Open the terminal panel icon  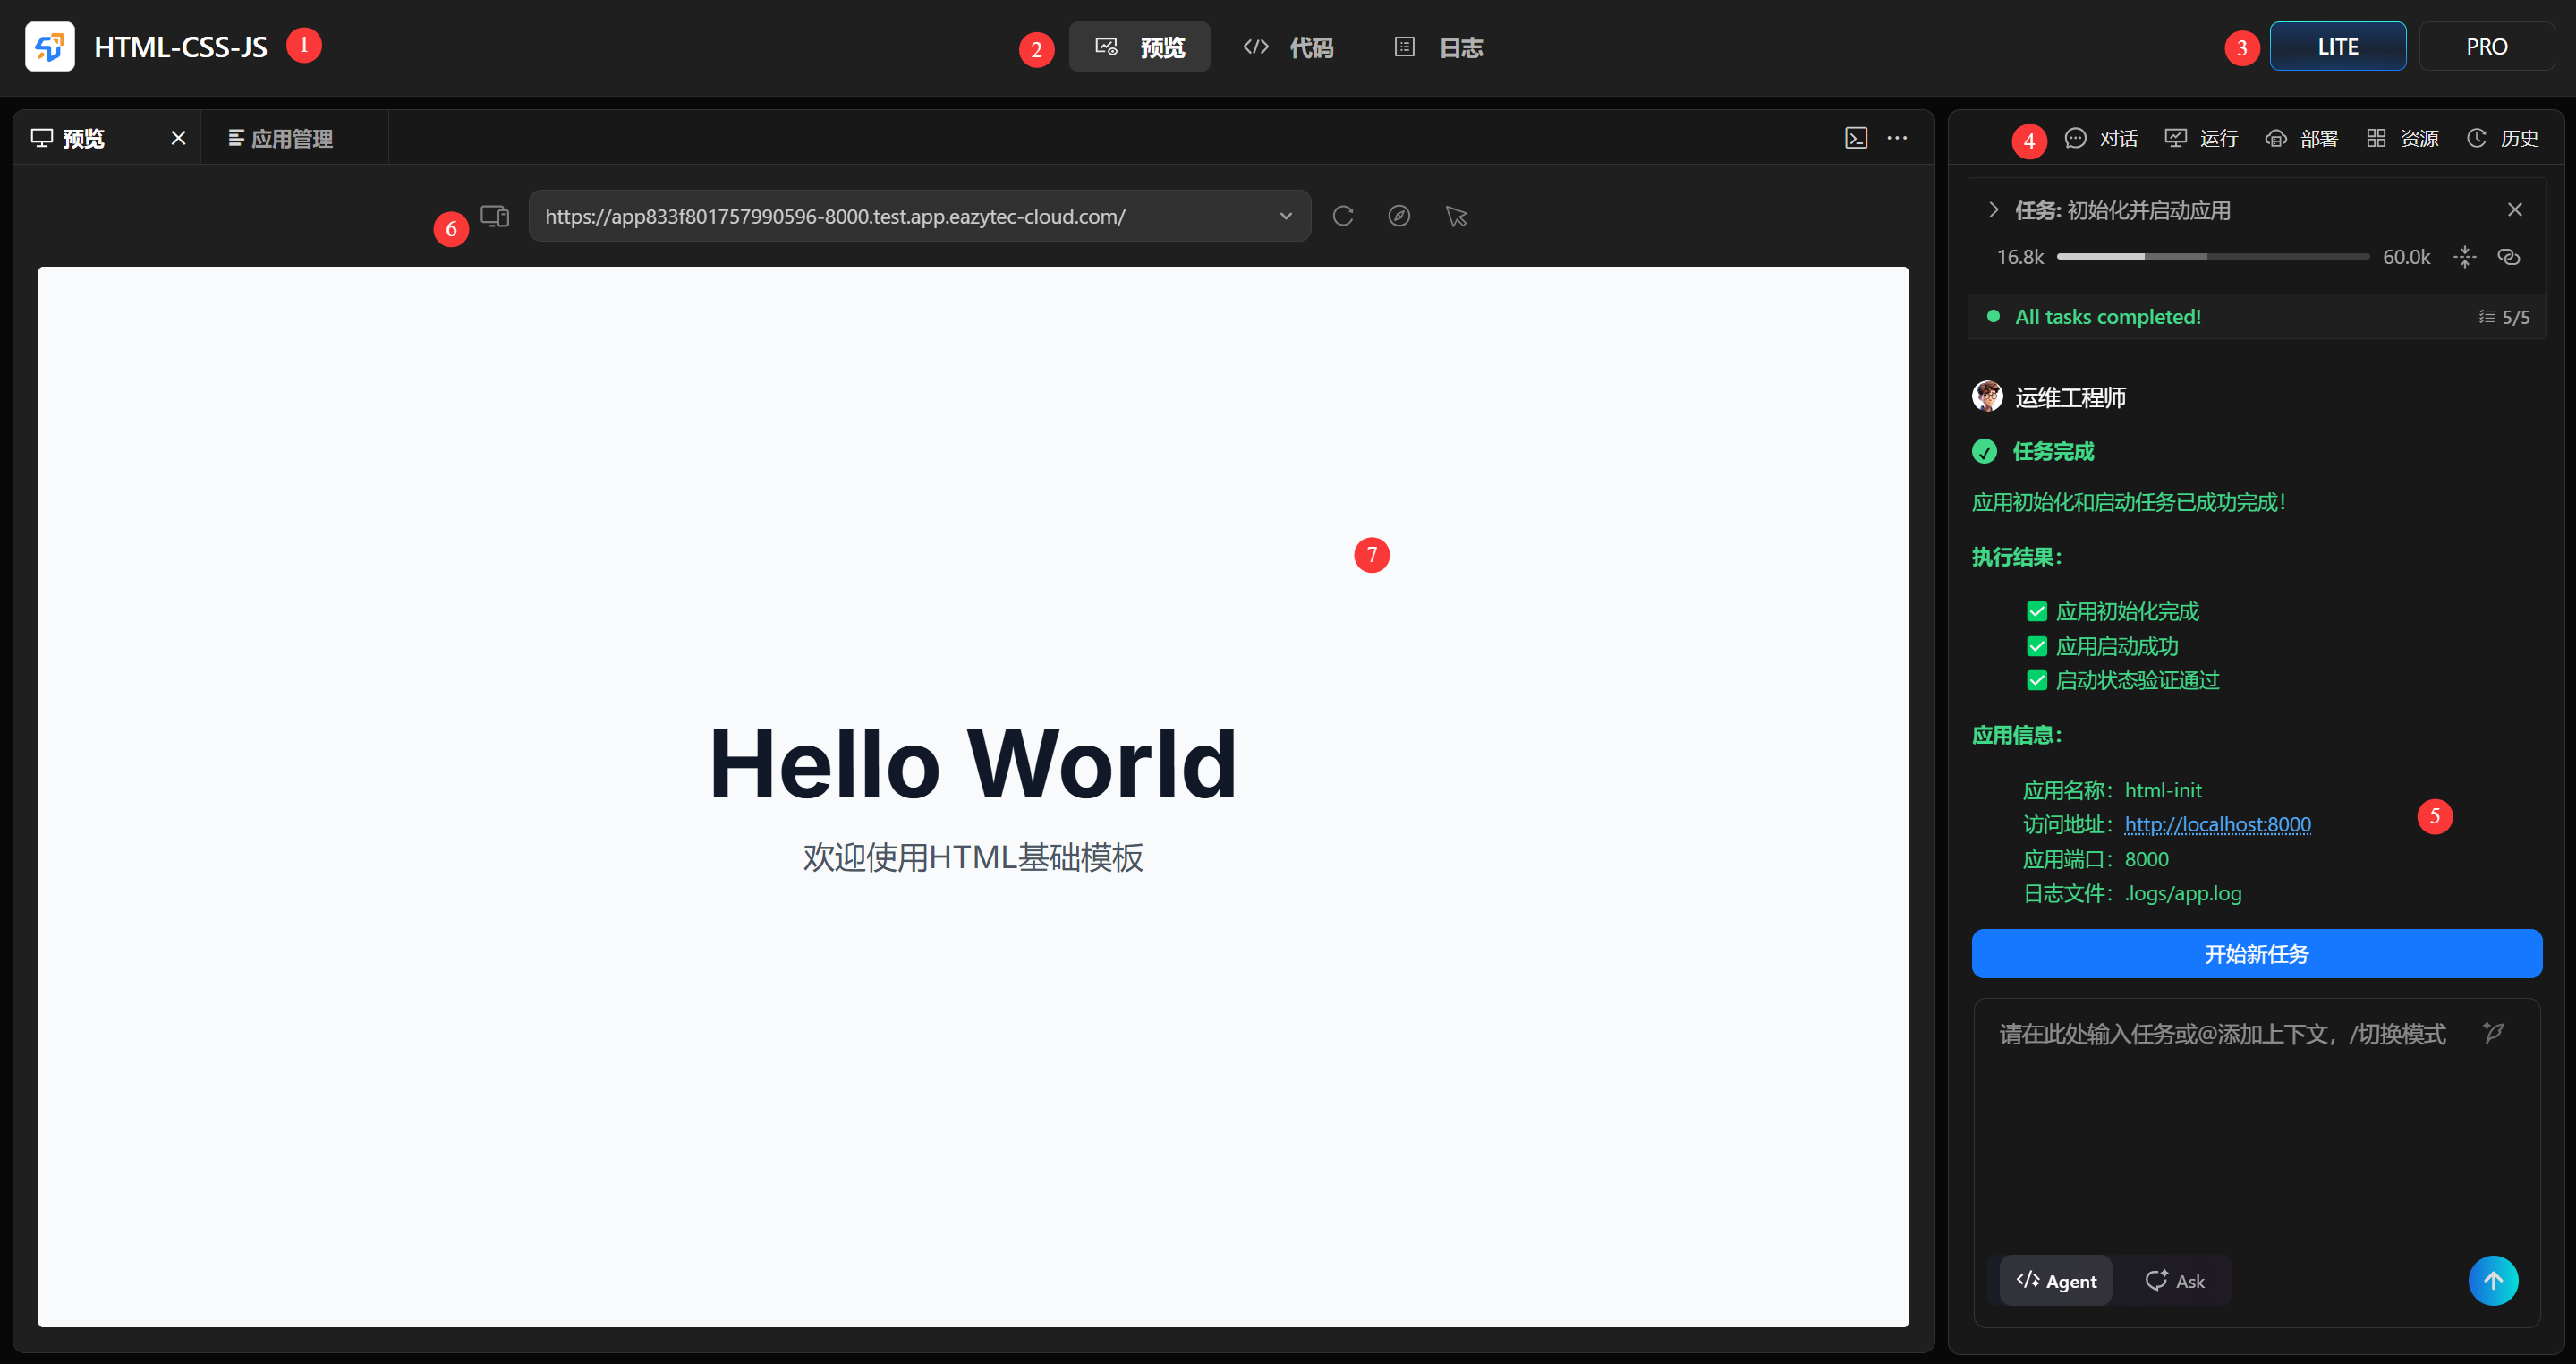point(1856,138)
